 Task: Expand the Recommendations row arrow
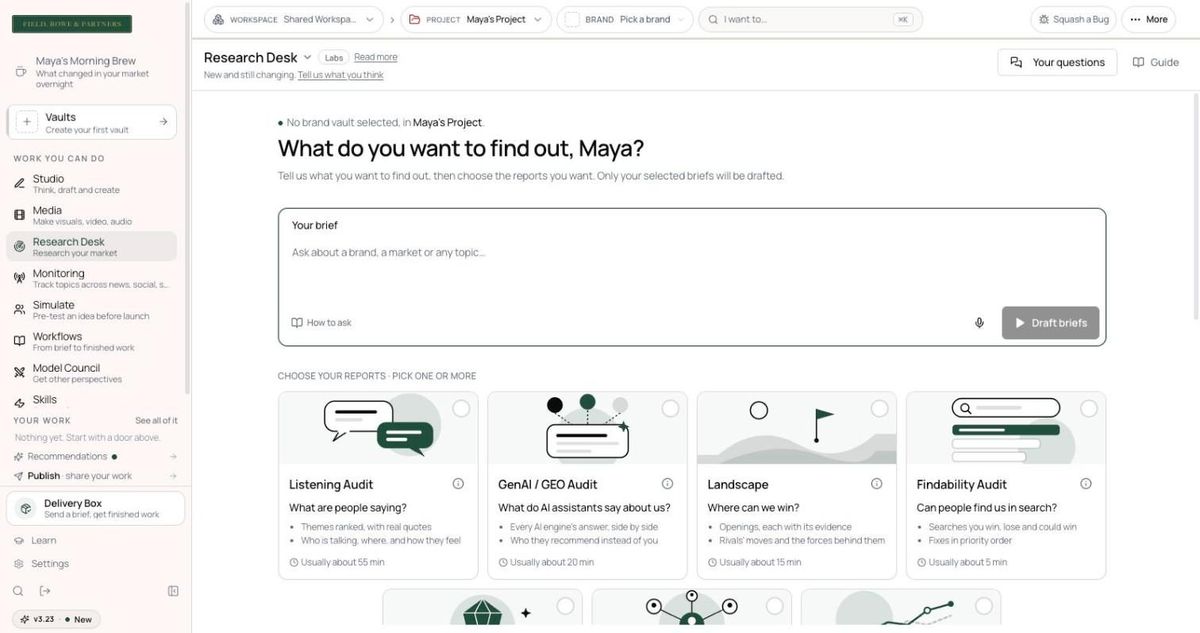coord(173,457)
